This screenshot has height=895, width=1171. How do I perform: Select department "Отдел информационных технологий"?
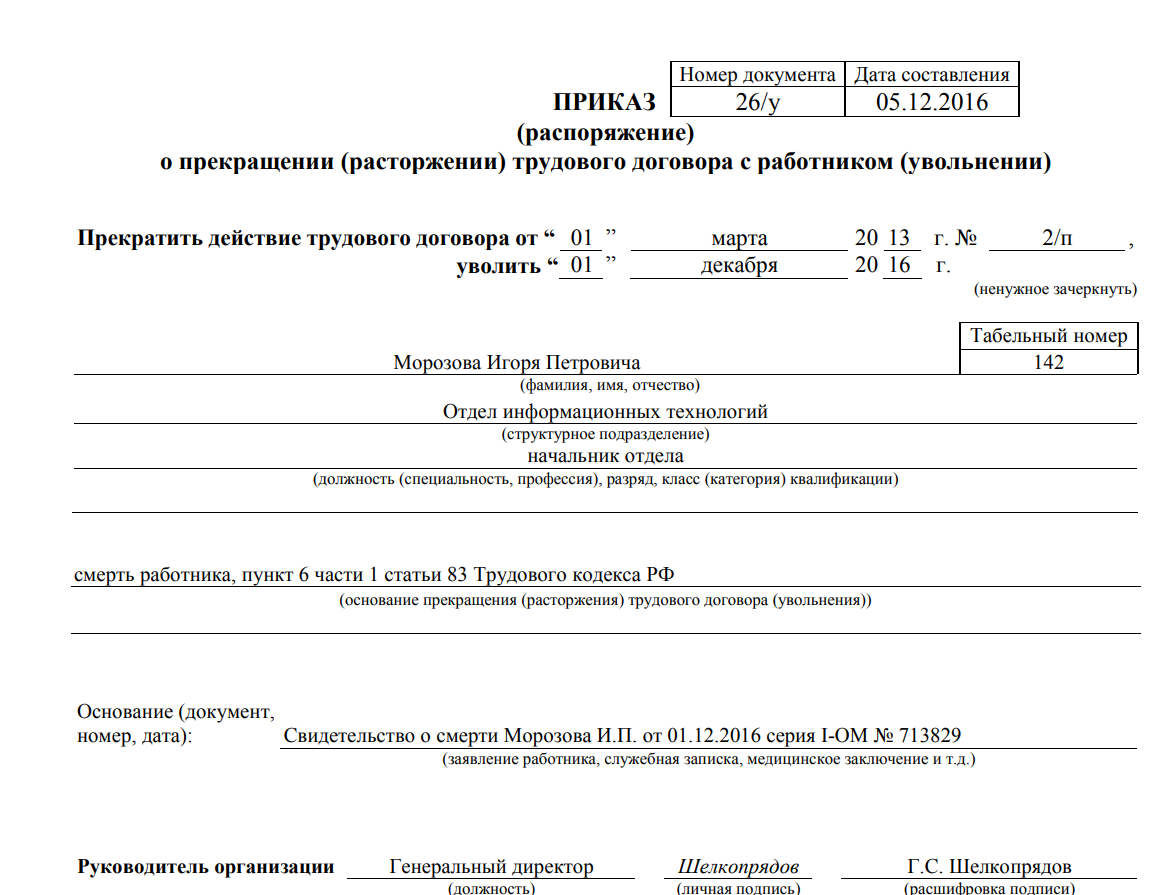pyautogui.click(x=605, y=411)
